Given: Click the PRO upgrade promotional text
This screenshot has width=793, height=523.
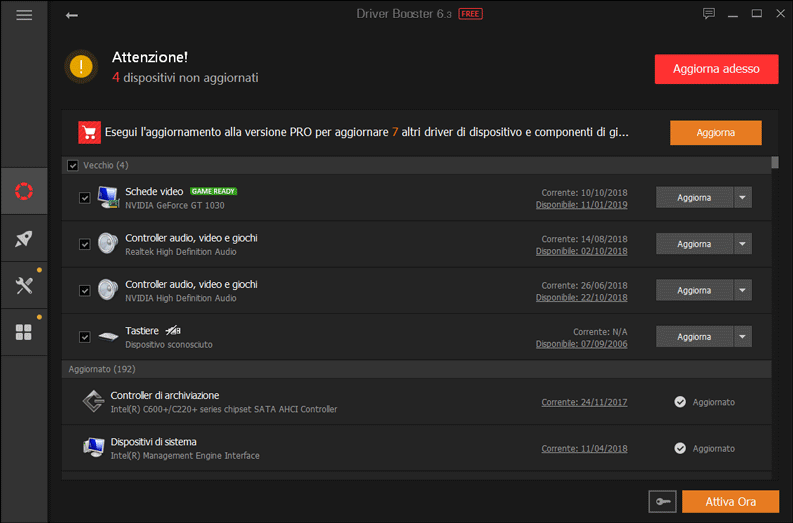Looking at the screenshot, I should click(367, 133).
